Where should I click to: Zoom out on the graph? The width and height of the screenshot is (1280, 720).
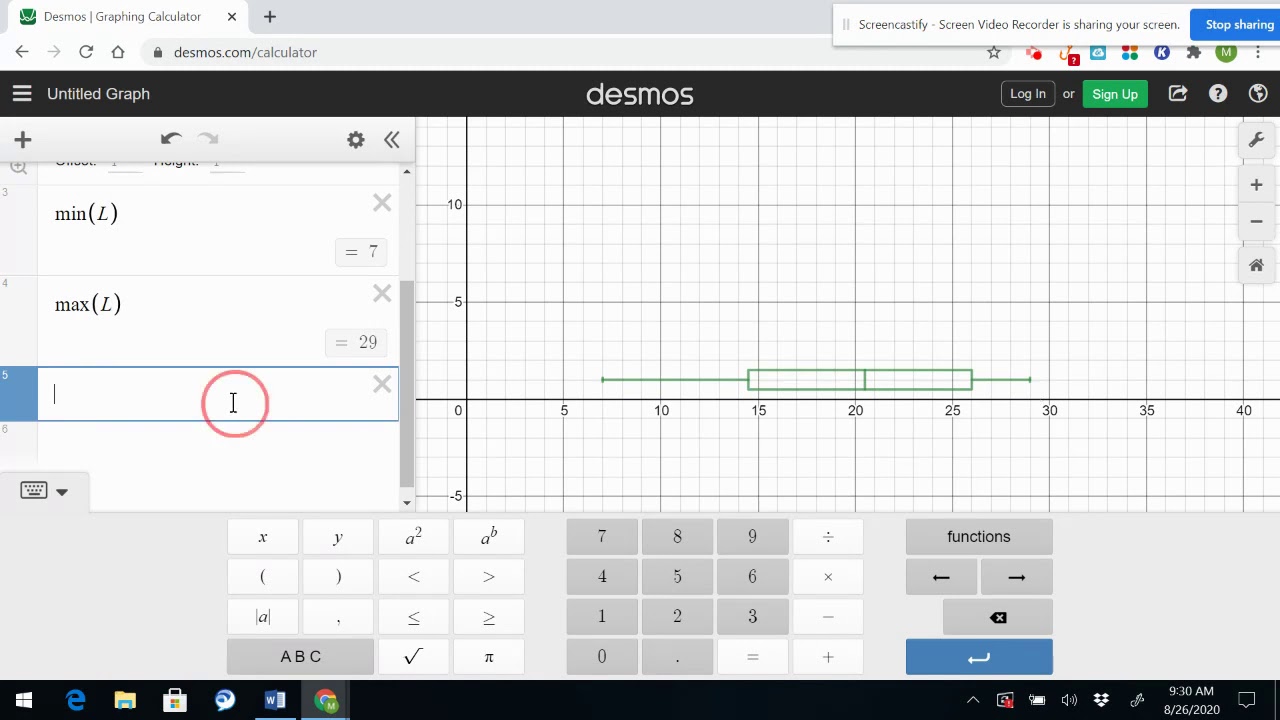1257,221
